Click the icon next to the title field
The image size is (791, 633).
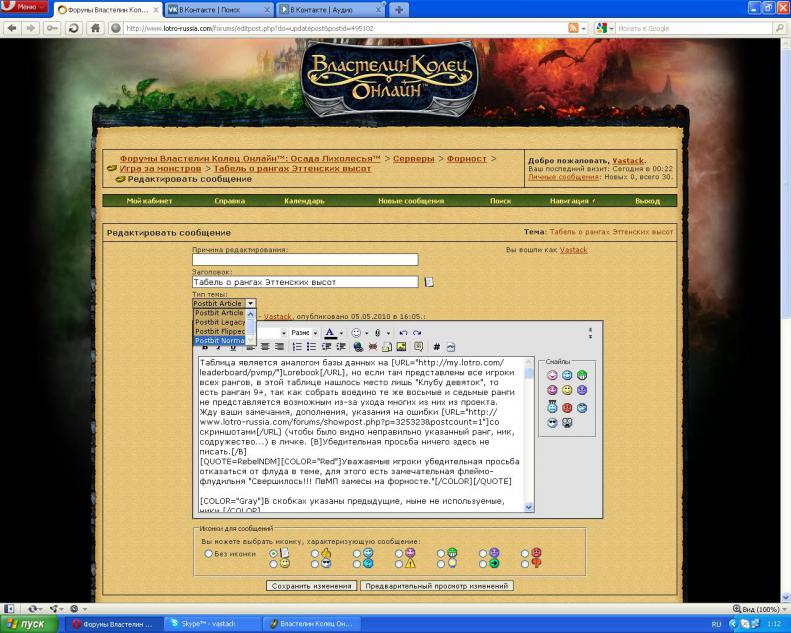point(429,281)
